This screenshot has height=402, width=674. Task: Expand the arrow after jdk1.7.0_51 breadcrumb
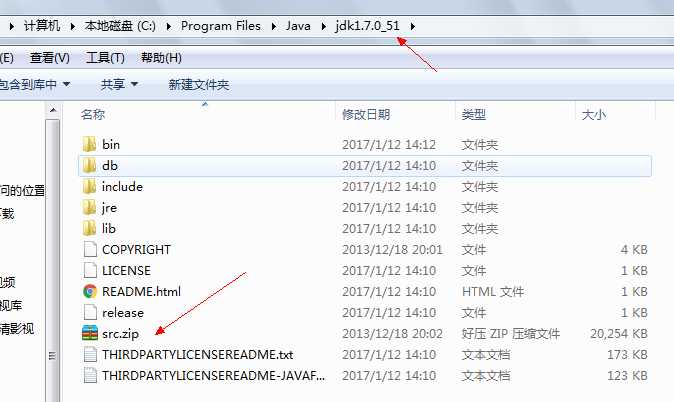413,26
